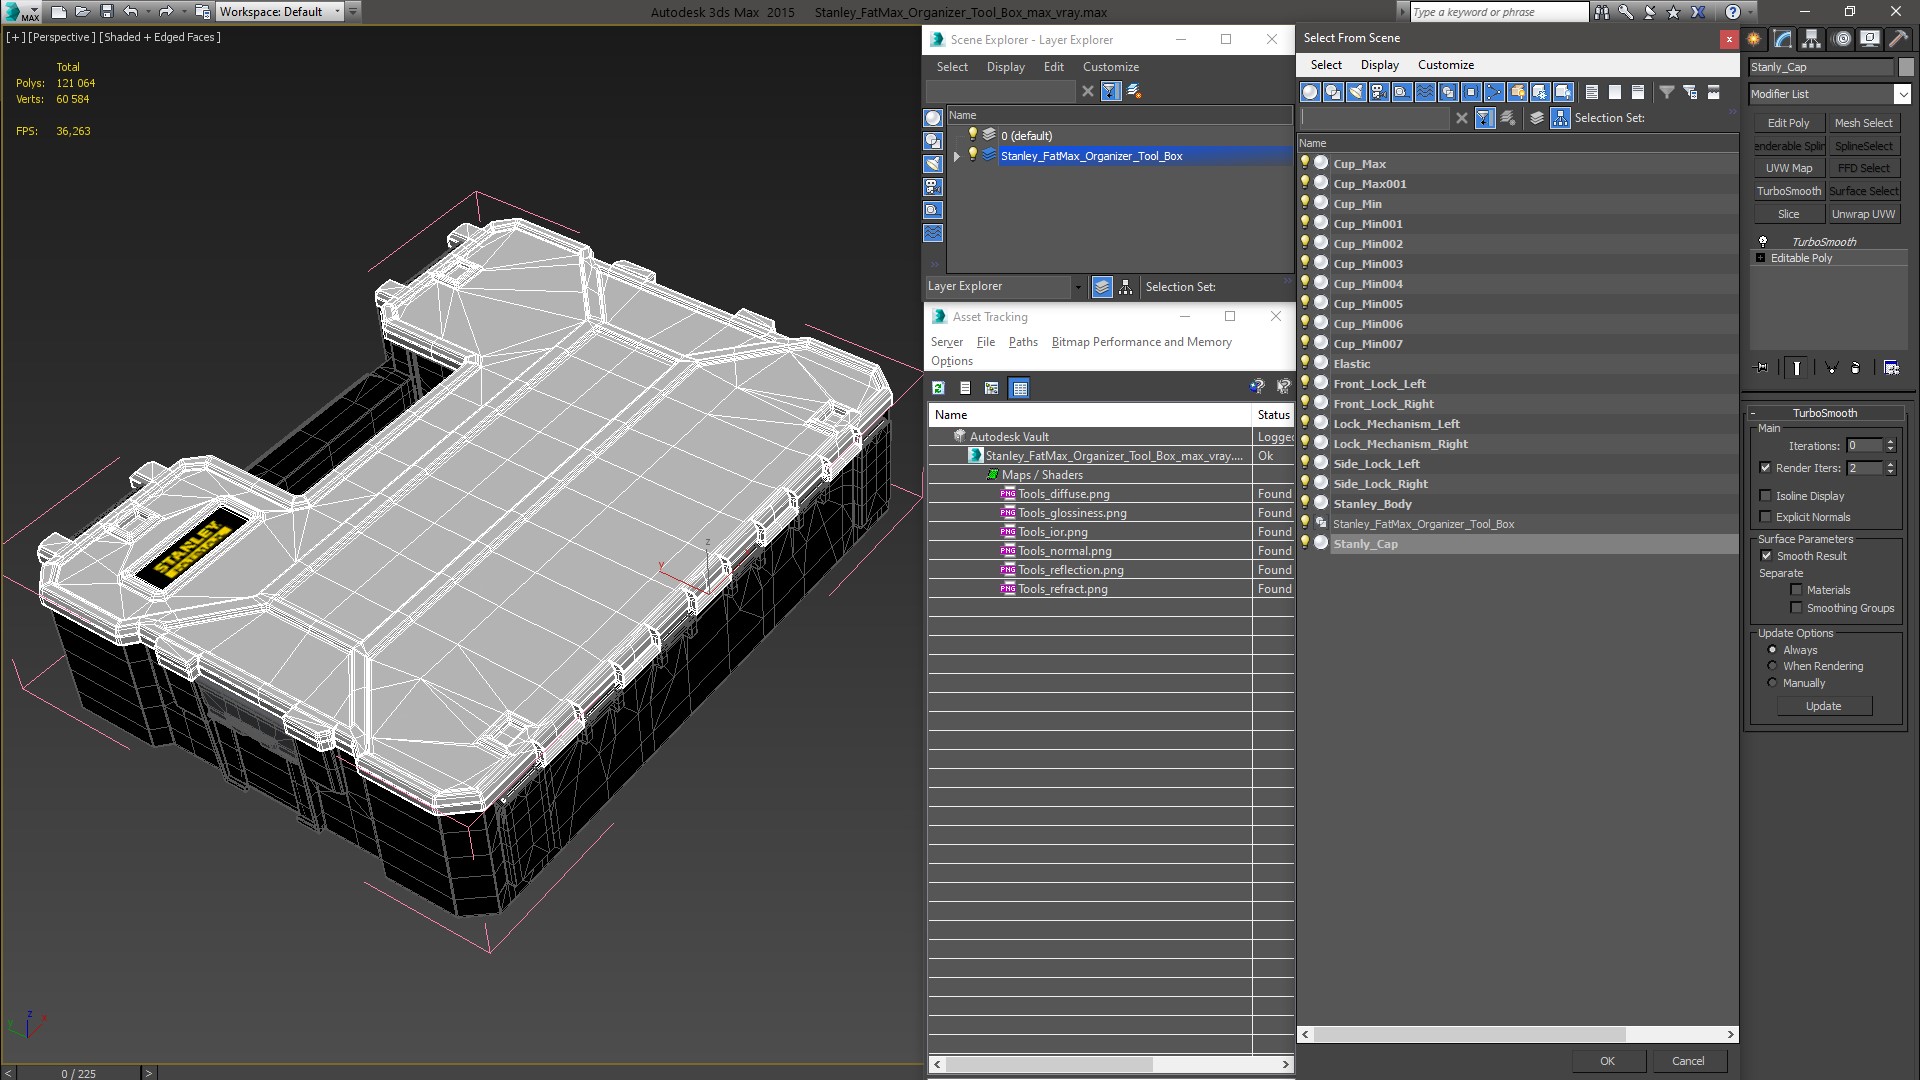Open the Utilities hammer tab
Screen dimensions: 1920x1080
click(x=1898, y=39)
